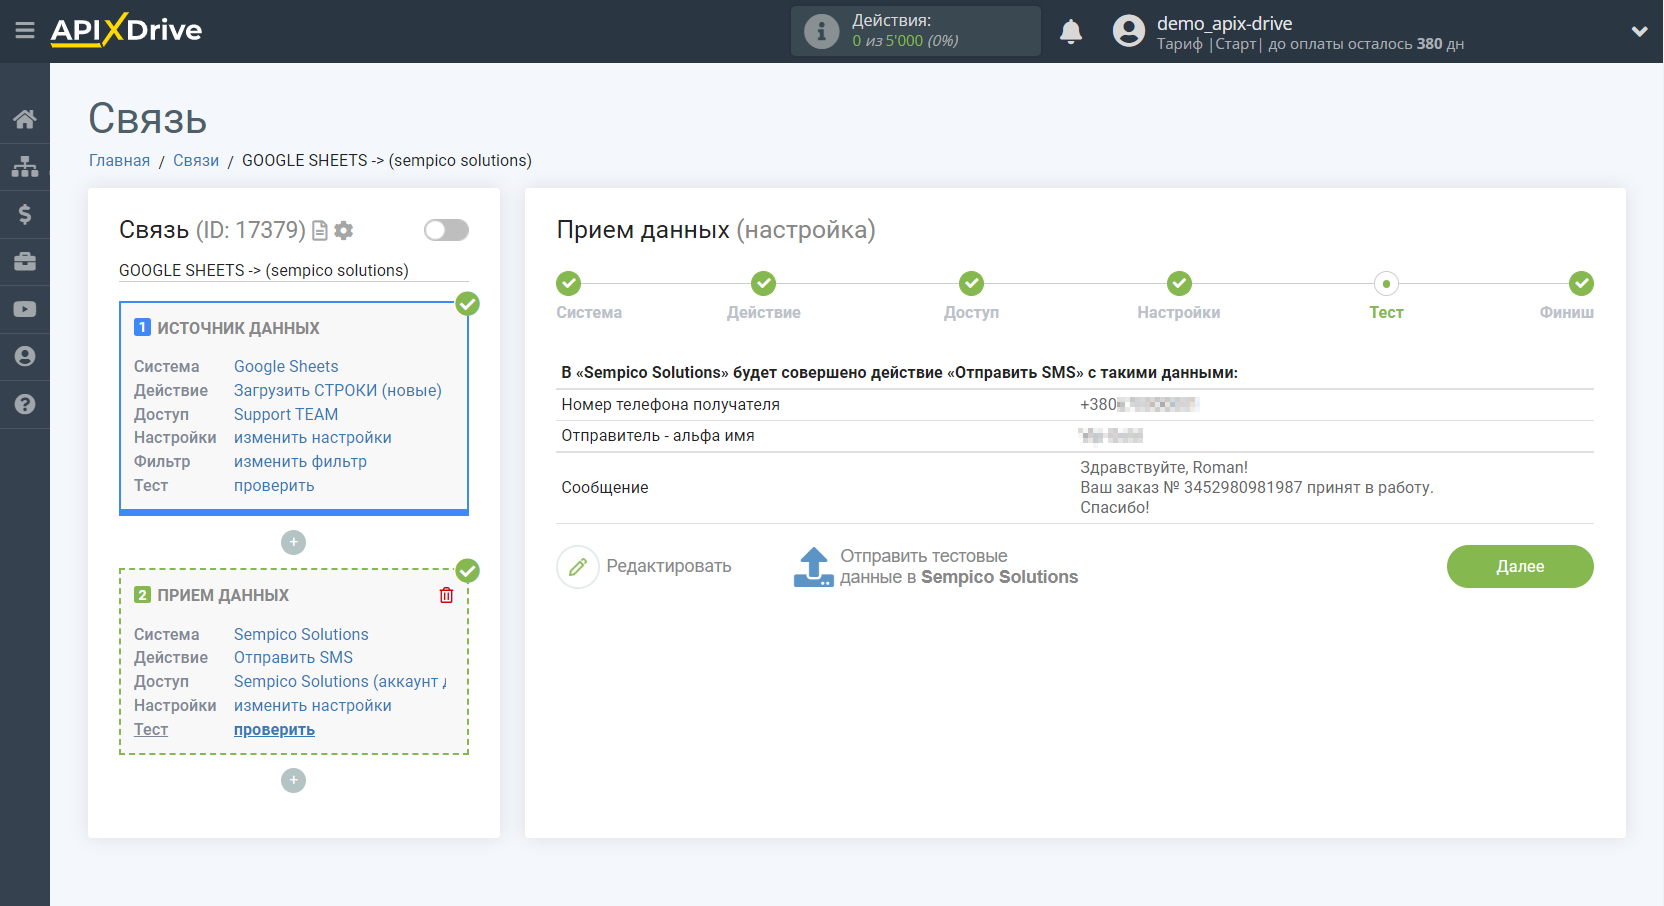
Task: Open connection settings gear icon
Action: tap(344, 231)
